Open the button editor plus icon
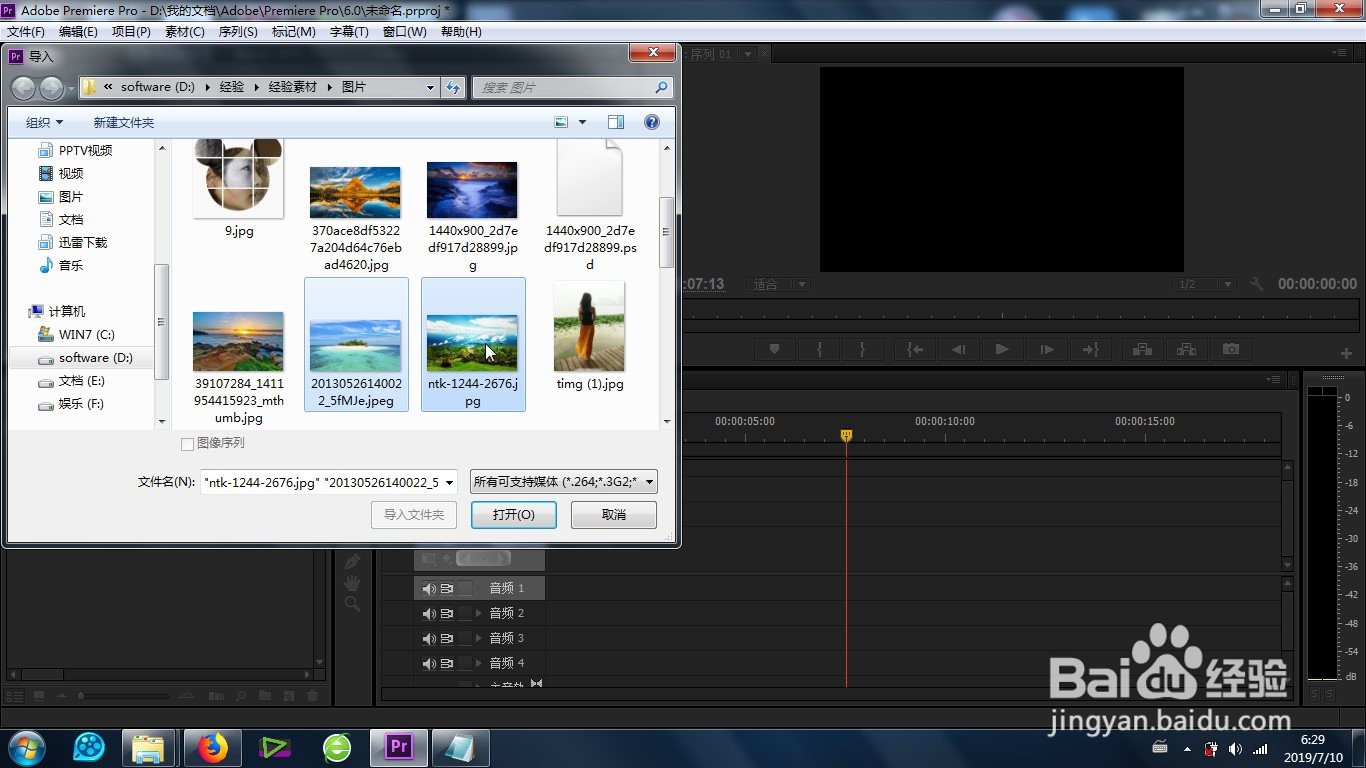1366x768 pixels. point(1346,353)
